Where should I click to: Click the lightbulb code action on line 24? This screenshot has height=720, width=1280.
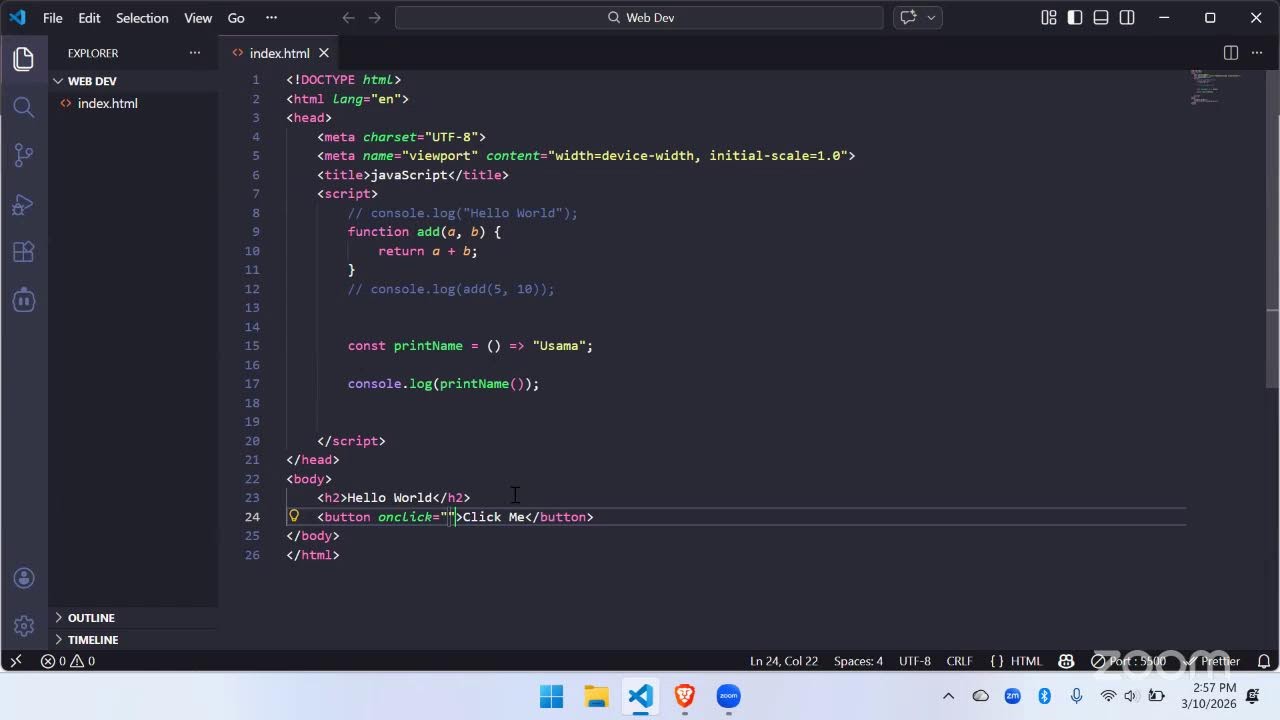(294, 516)
